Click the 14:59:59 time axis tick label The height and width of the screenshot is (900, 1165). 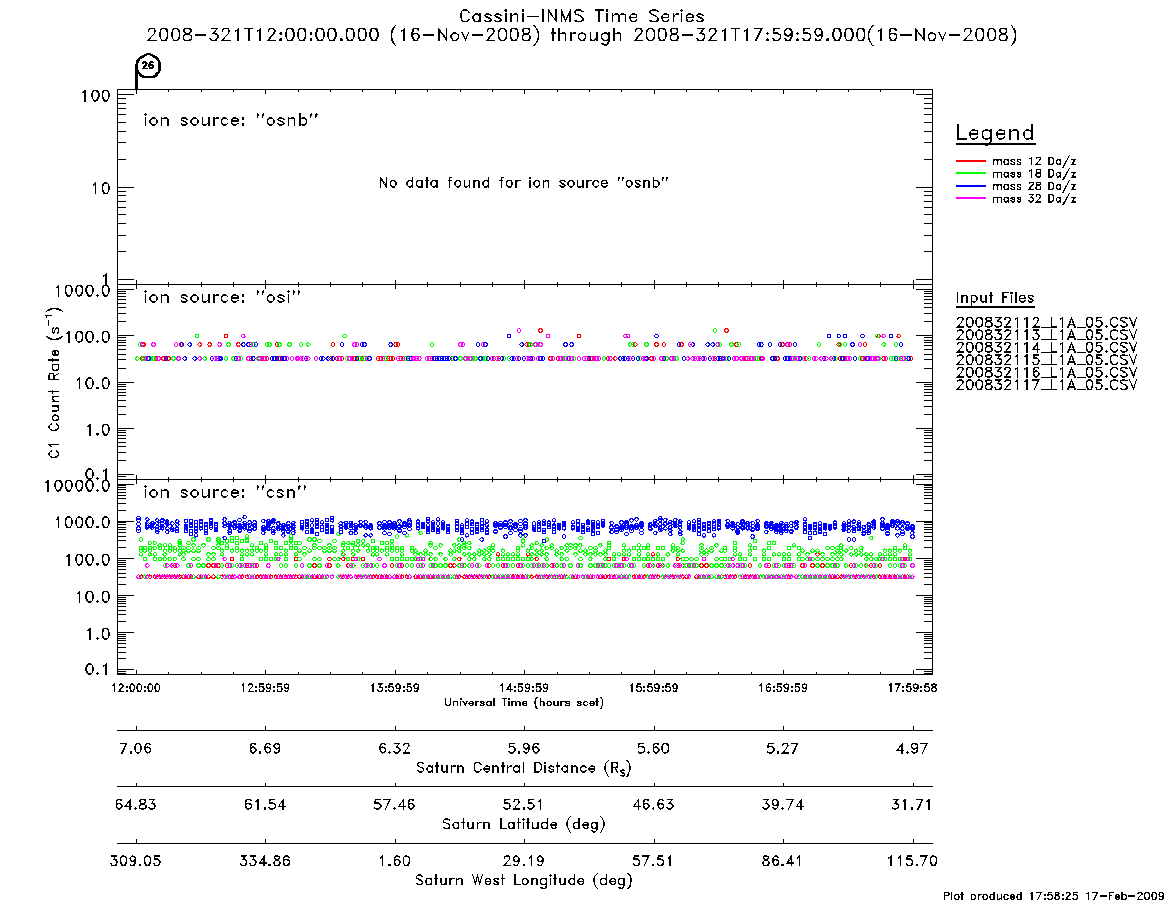point(524,688)
